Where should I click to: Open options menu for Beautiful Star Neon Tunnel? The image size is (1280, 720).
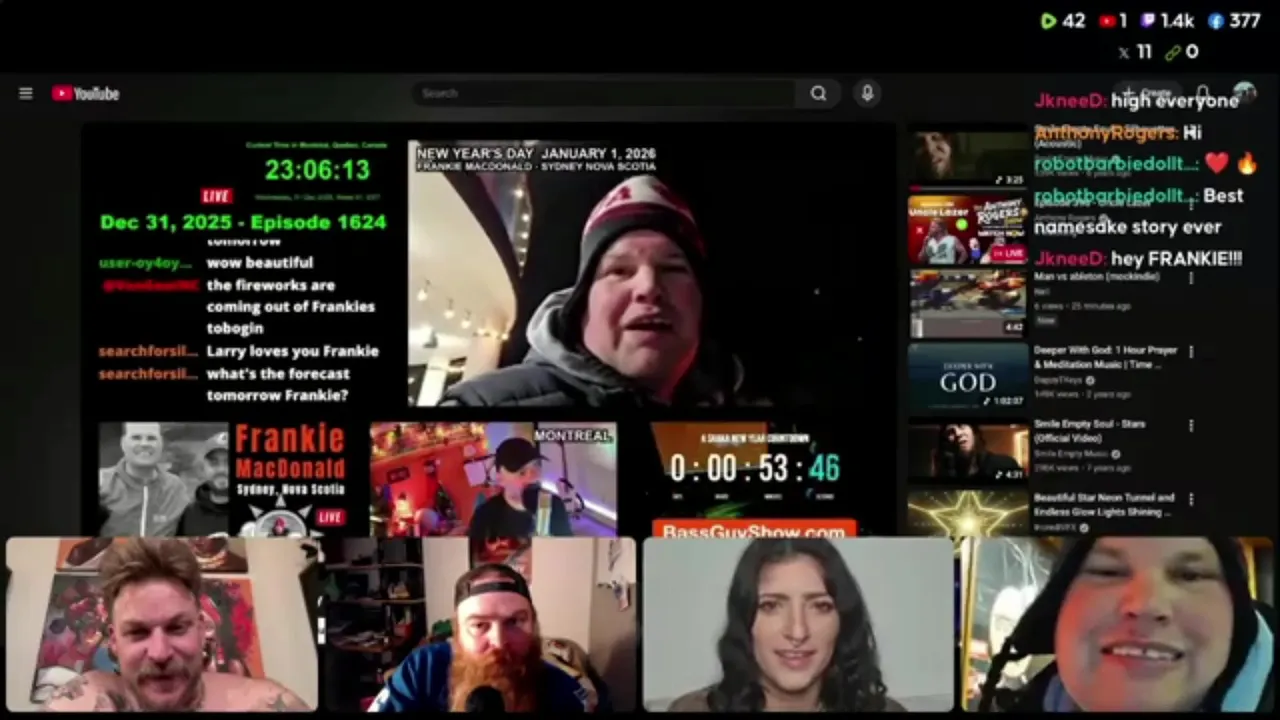1191,498
